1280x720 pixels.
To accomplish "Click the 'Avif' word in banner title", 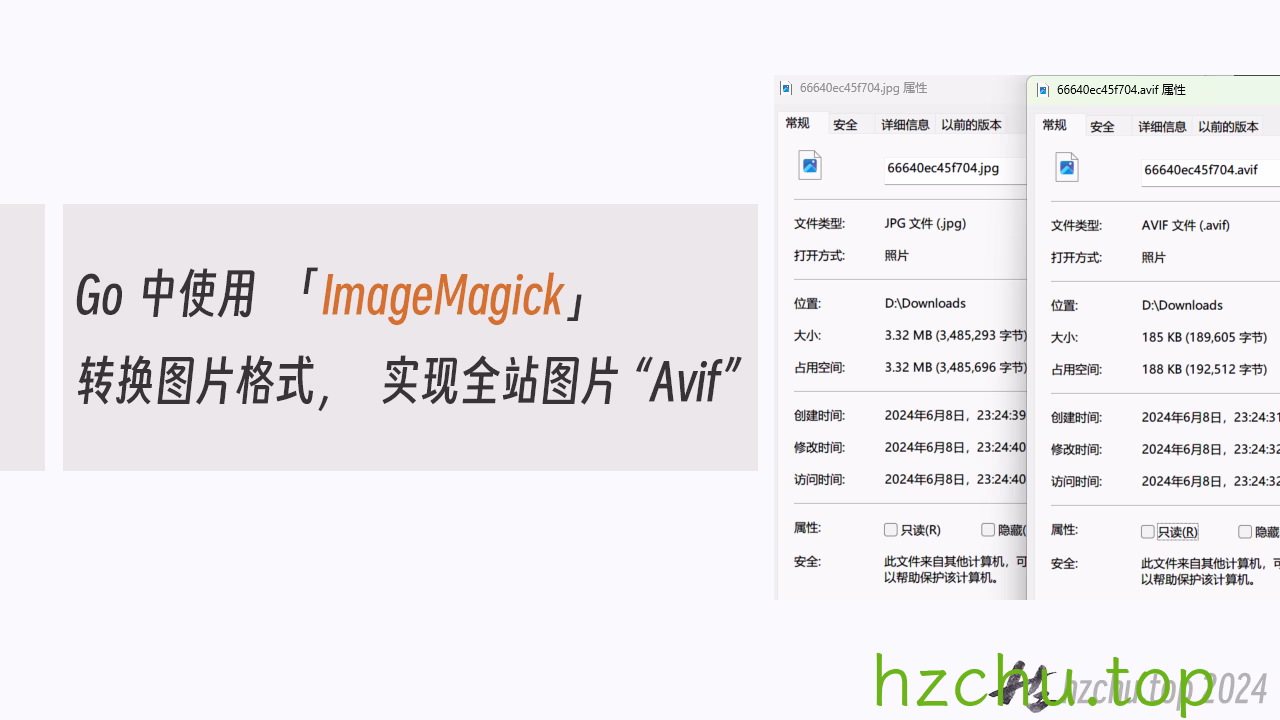I will [x=687, y=380].
